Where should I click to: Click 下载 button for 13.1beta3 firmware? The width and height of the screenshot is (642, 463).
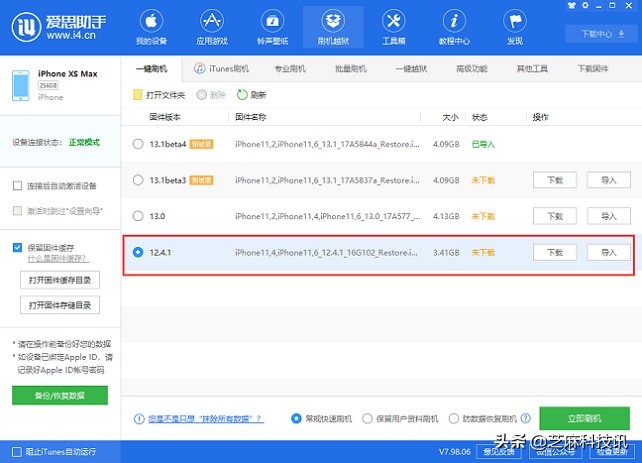pos(555,180)
